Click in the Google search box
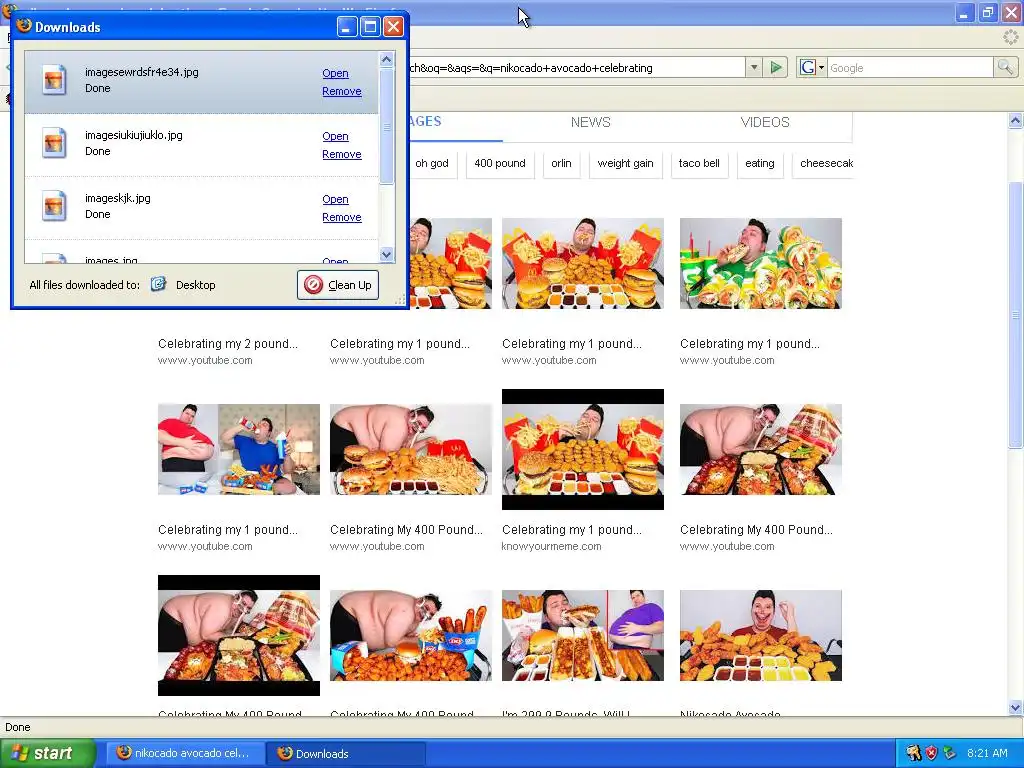 pyautogui.click(x=910, y=67)
